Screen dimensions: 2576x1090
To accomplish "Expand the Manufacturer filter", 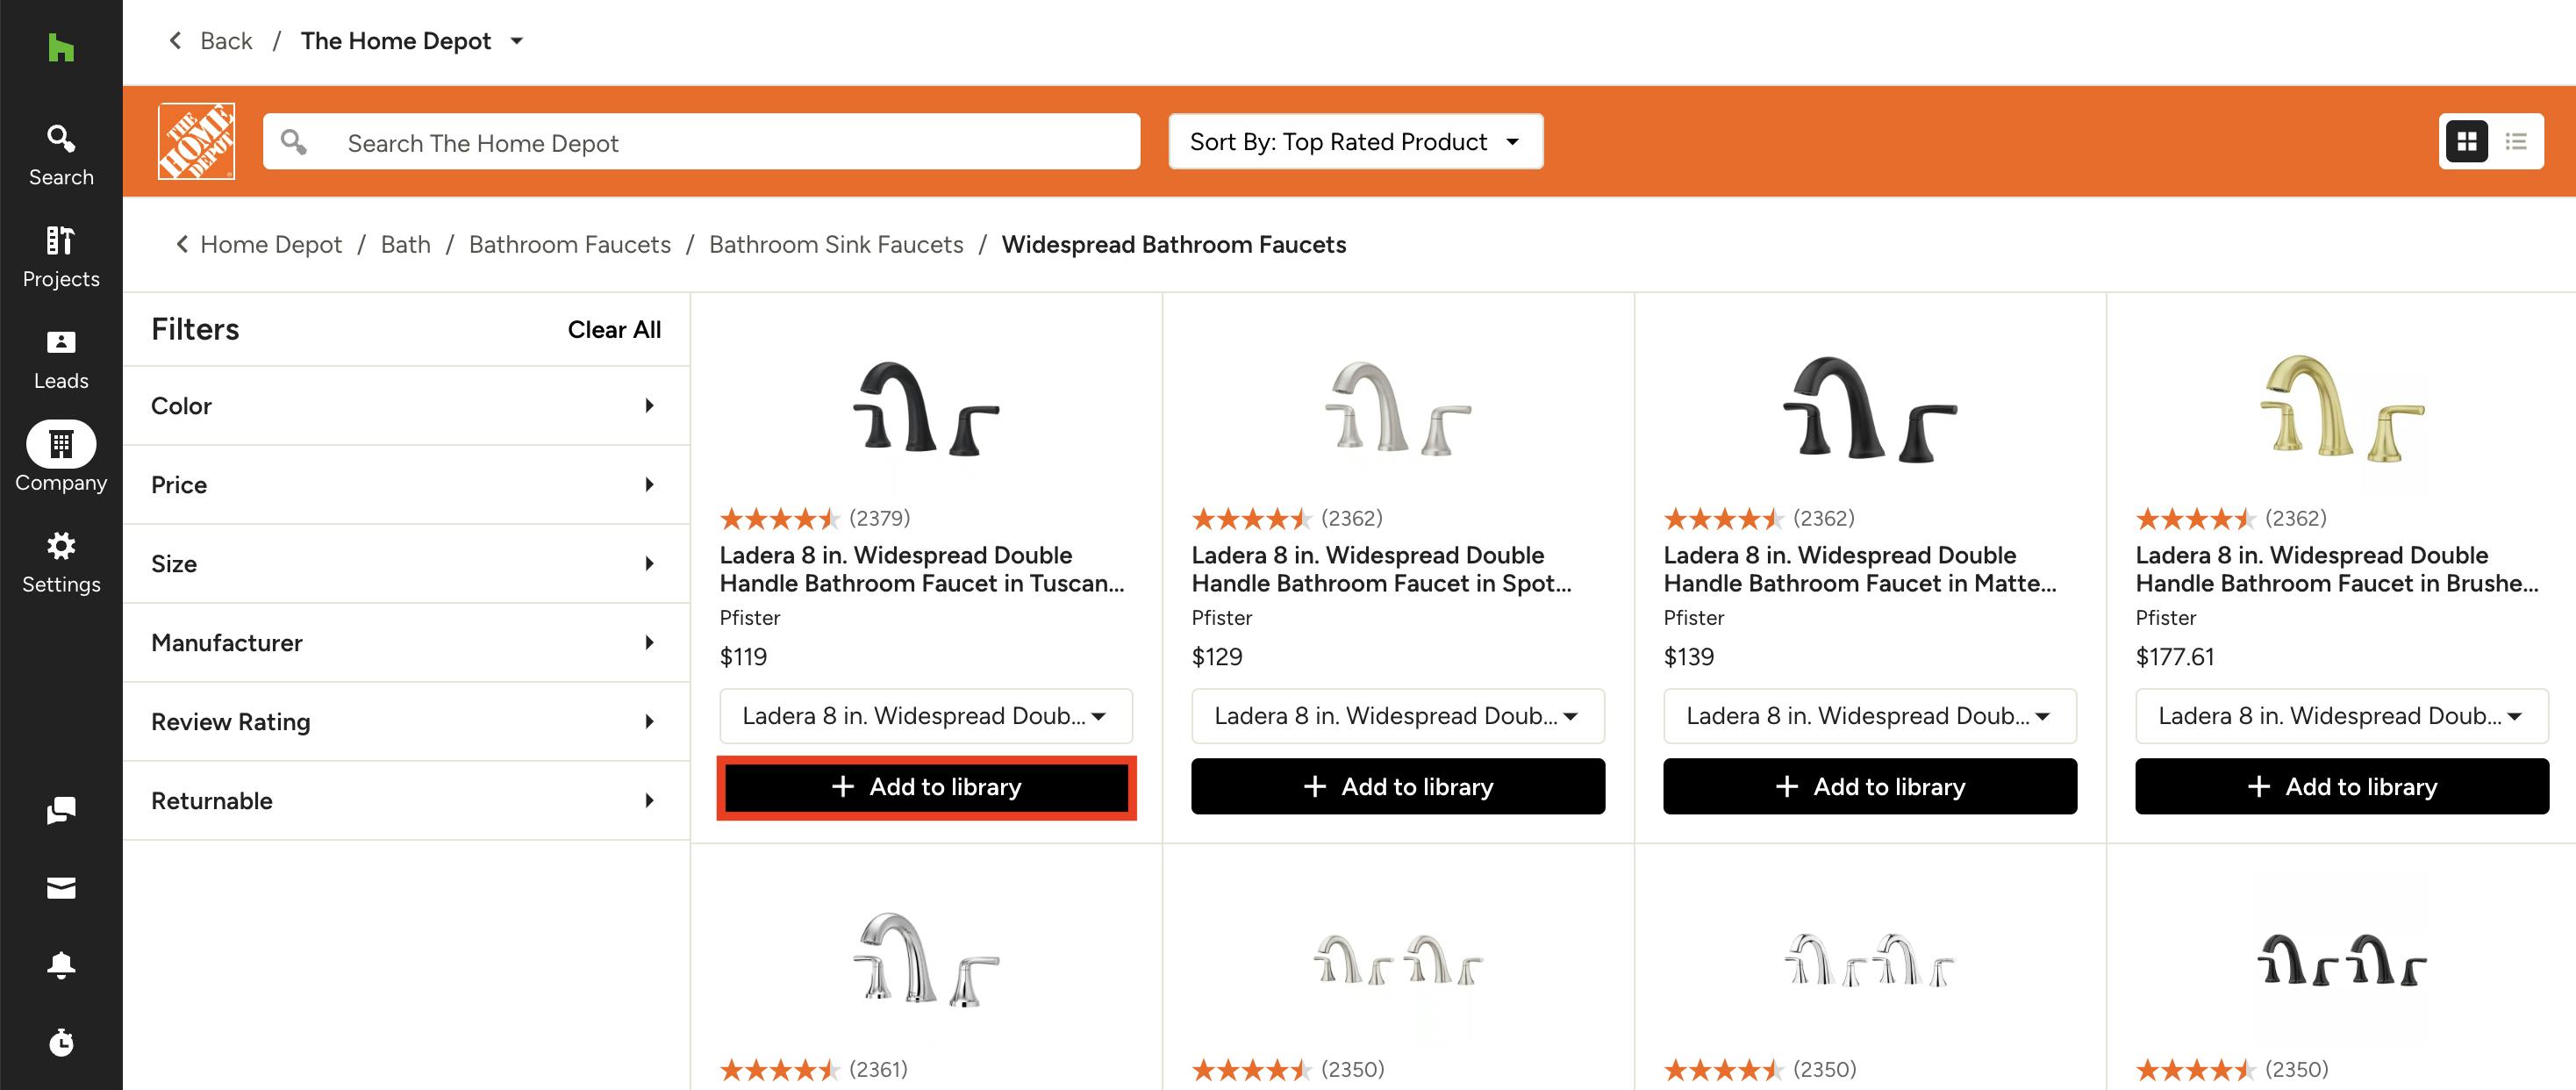I will [x=406, y=643].
